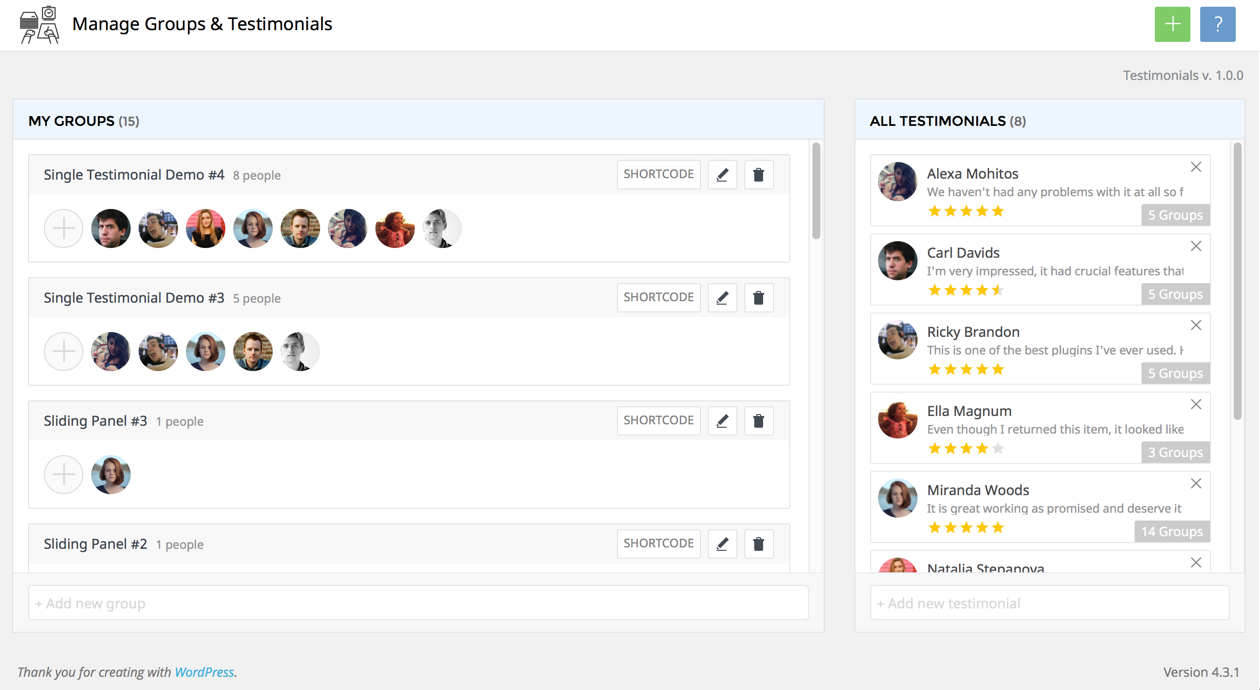
Task: Click the My Groups panel scrollbar
Action: 816,191
